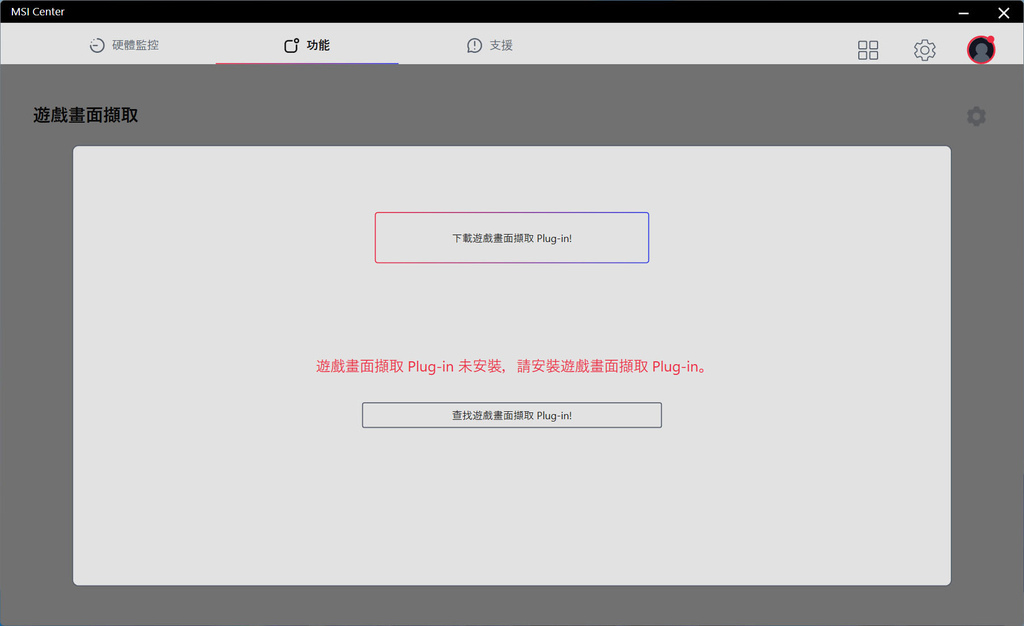Click the red Plug-in 未安裝 warning text
Screen dimensions: 1024x626
(512, 366)
